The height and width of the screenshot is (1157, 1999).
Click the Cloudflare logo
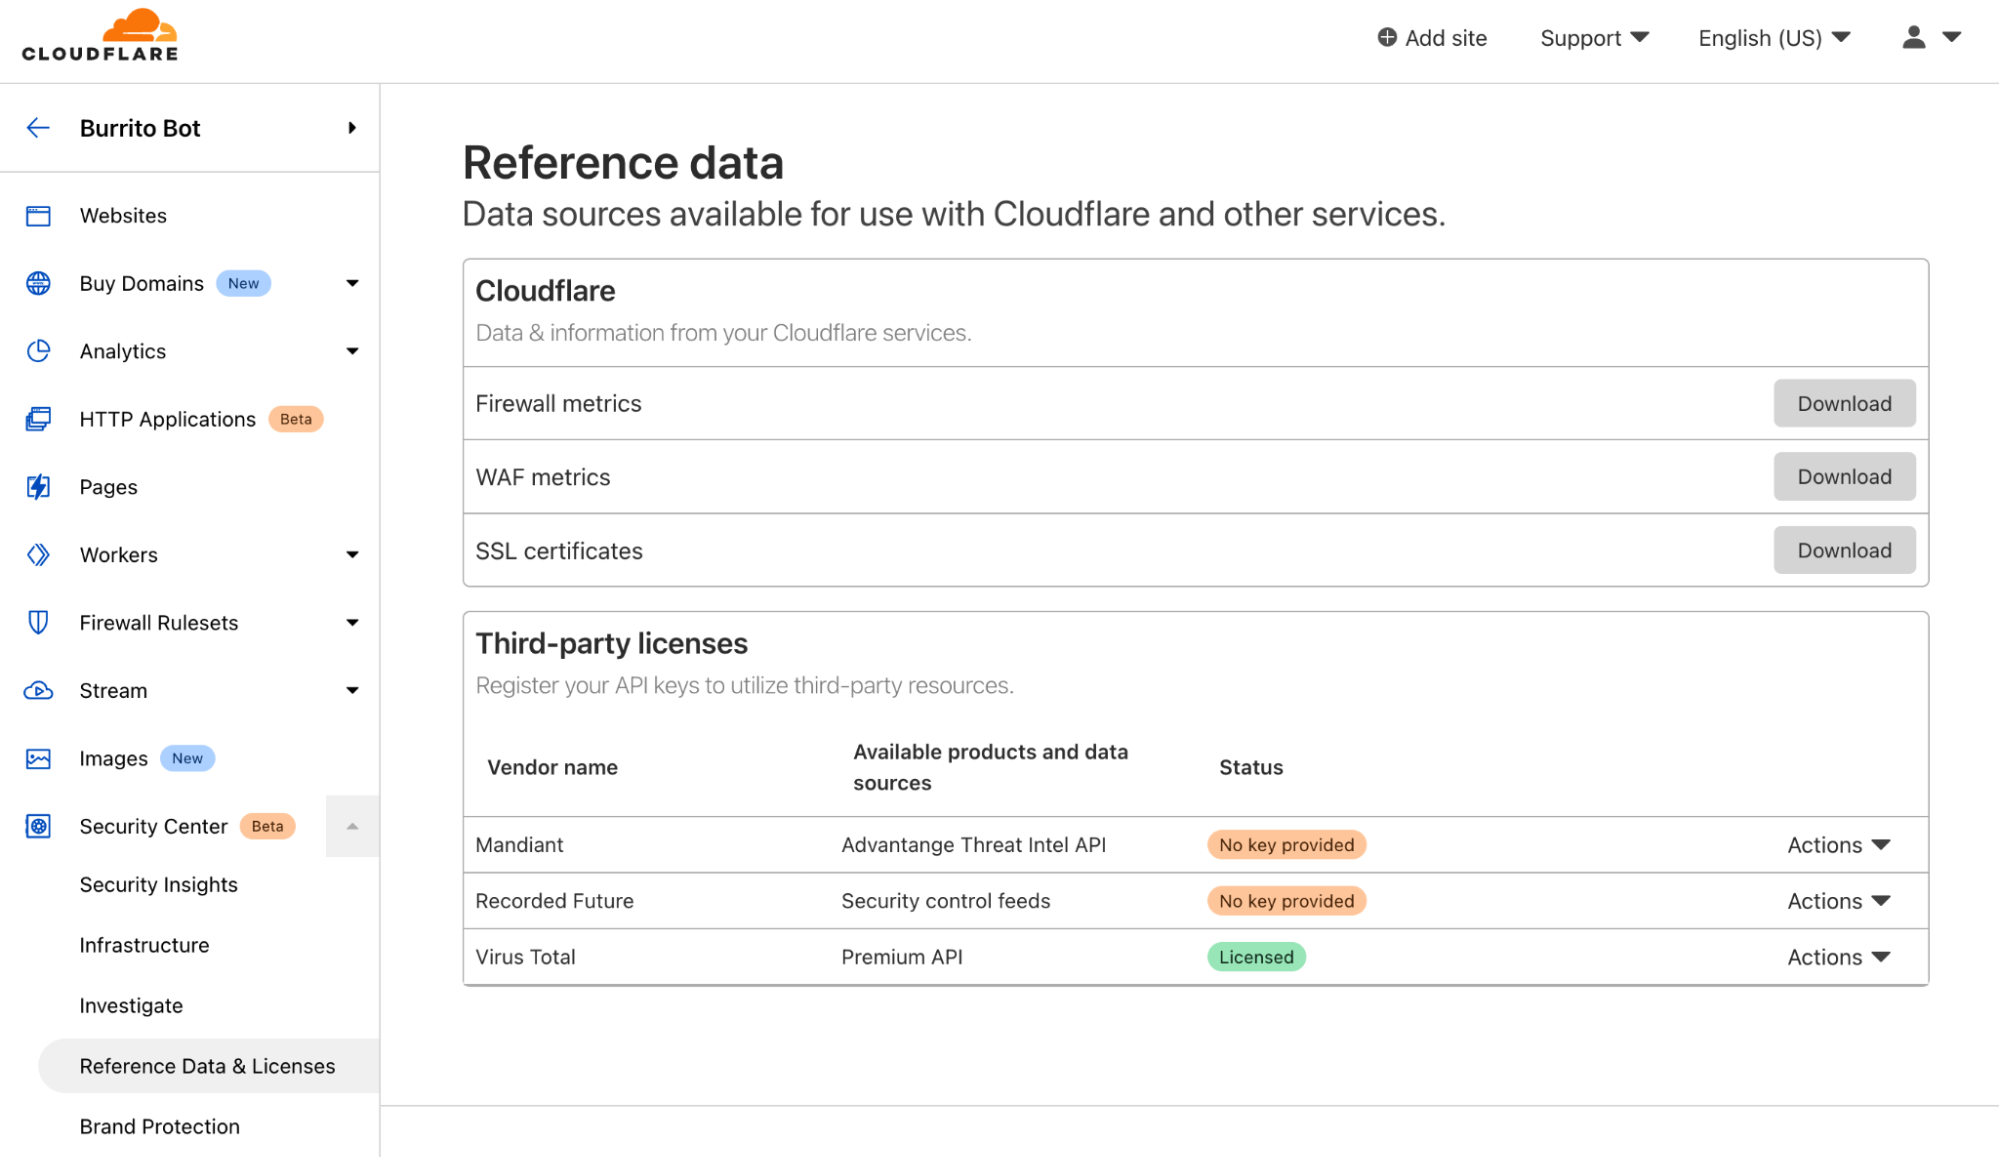[100, 36]
